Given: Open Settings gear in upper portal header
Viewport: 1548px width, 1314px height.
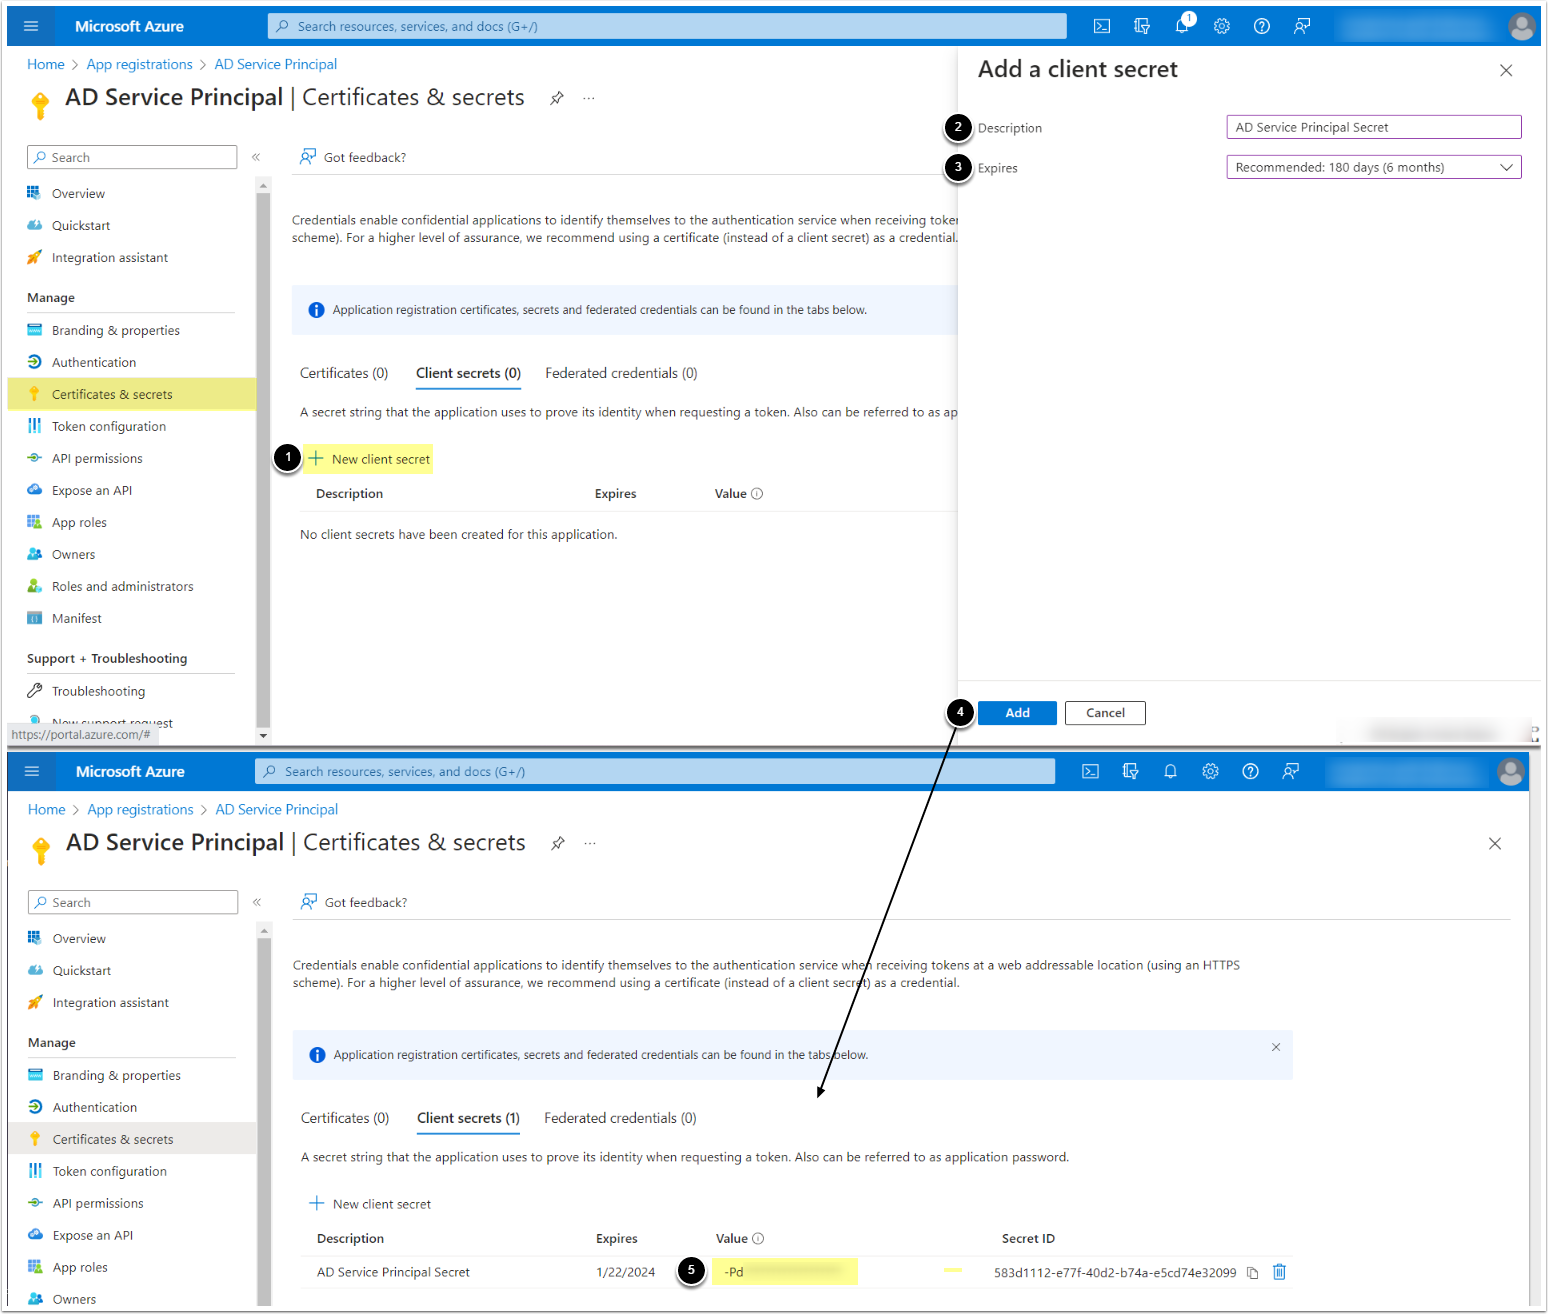Looking at the screenshot, I should pos(1222,26).
